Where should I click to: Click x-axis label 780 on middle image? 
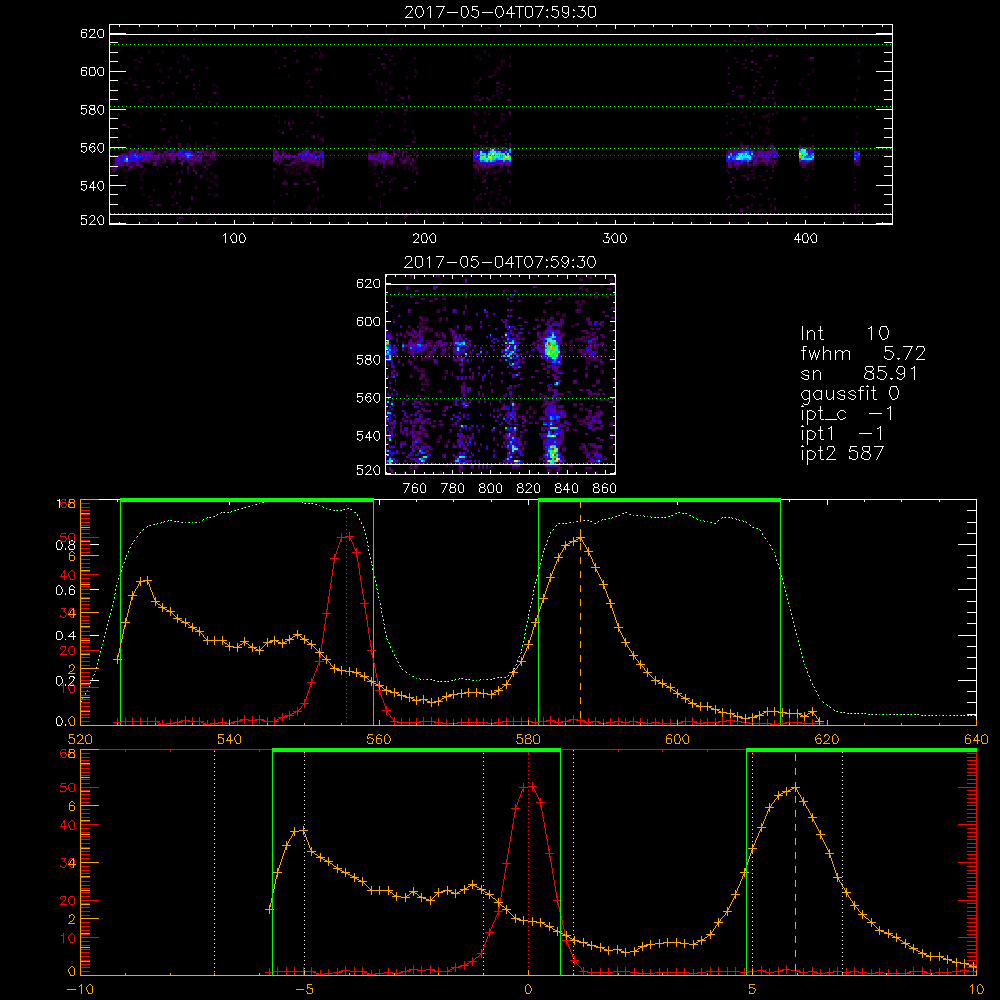[453, 489]
